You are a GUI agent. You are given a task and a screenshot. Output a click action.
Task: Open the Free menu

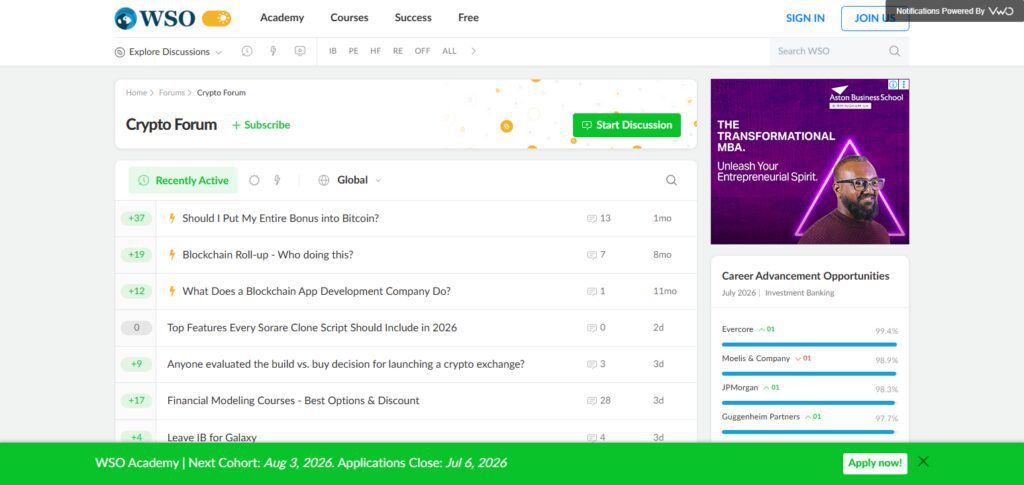pos(468,18)
